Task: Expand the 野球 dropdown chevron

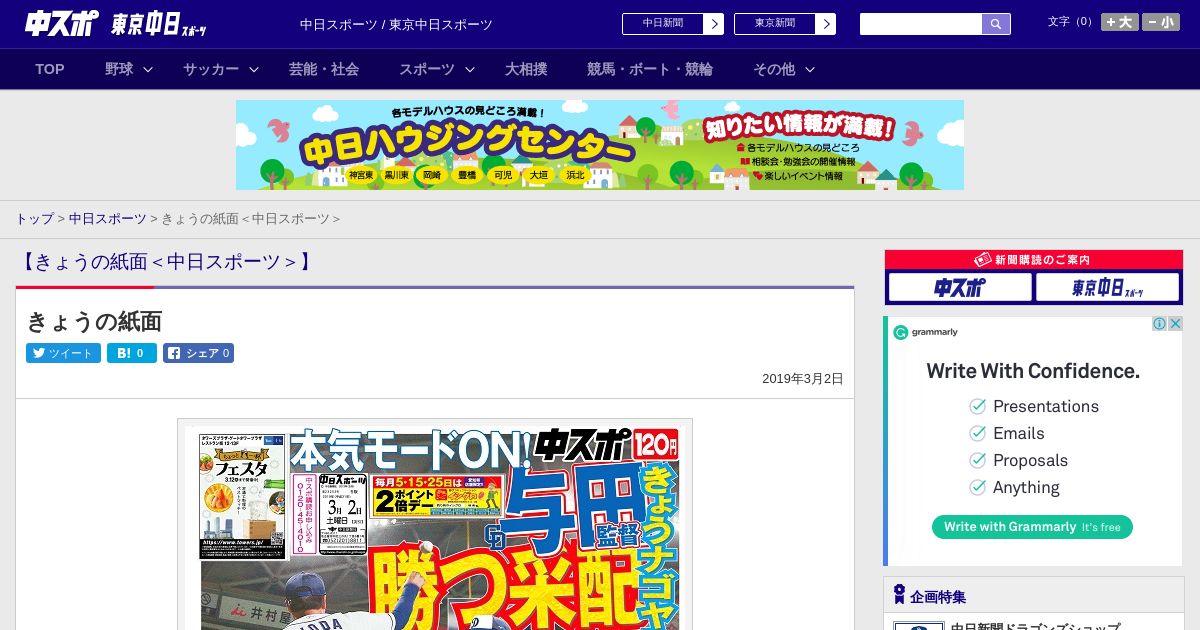Action: (148, 69)
